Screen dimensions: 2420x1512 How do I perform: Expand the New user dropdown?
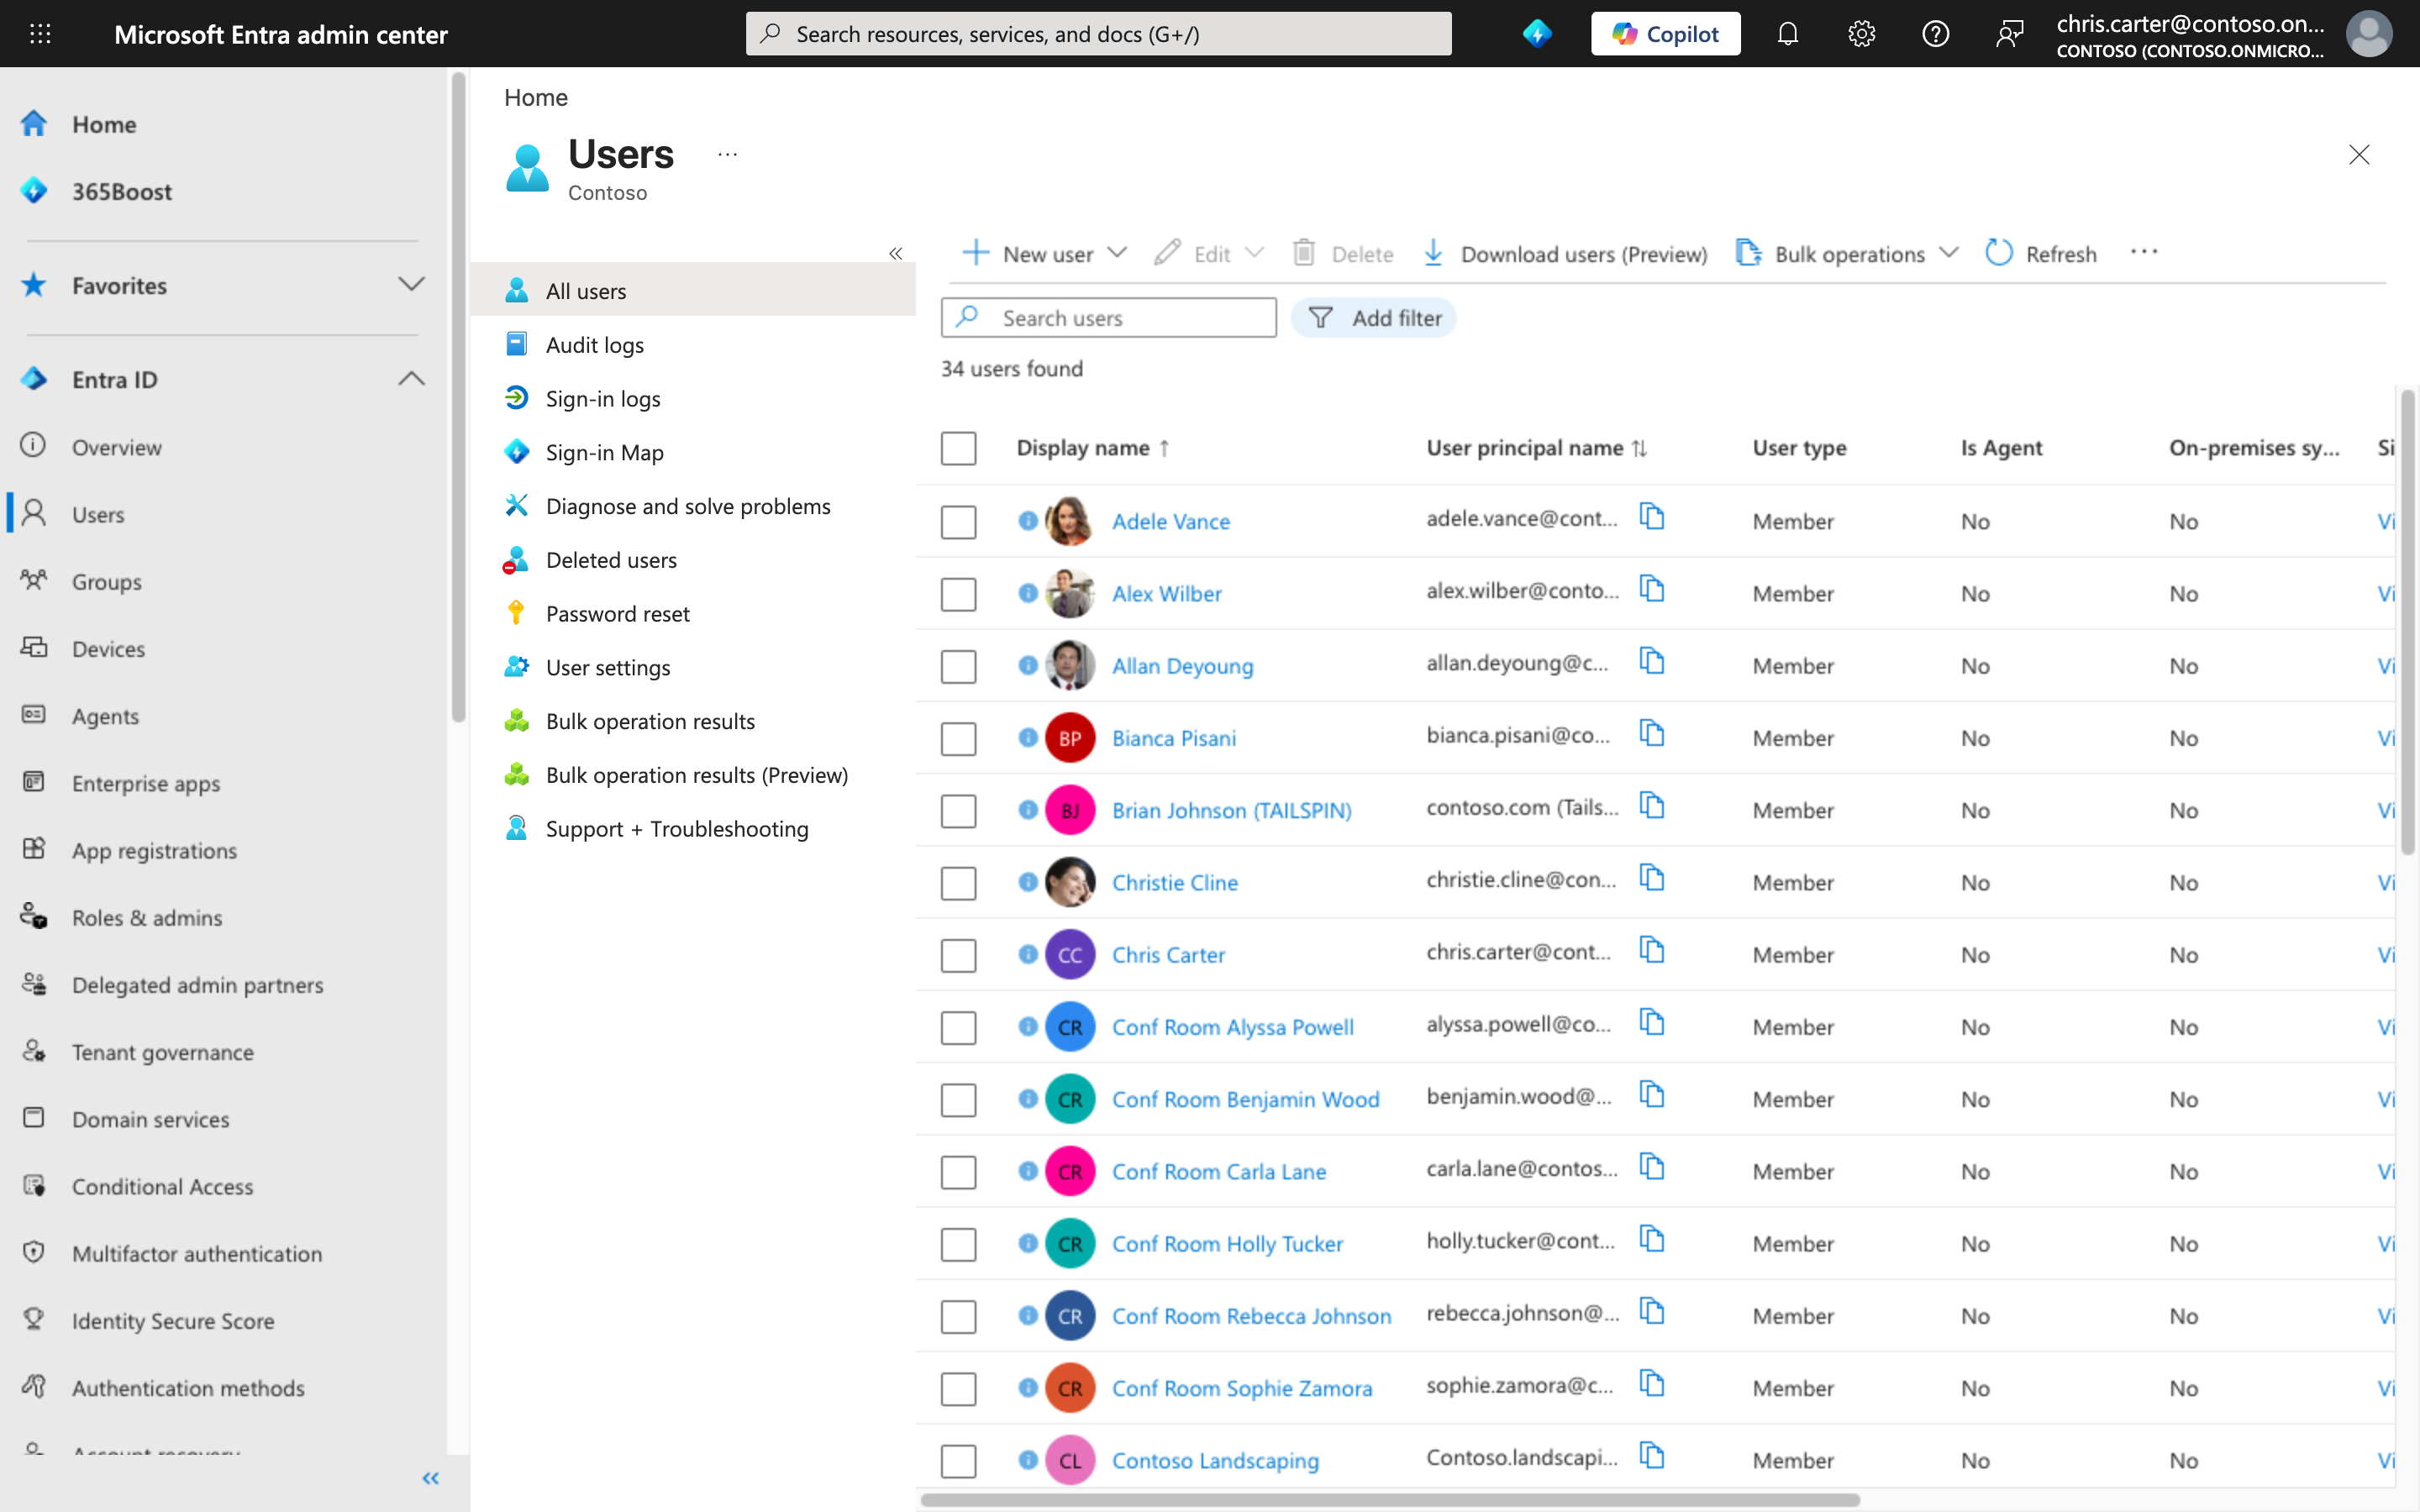tap(1117, 253)
